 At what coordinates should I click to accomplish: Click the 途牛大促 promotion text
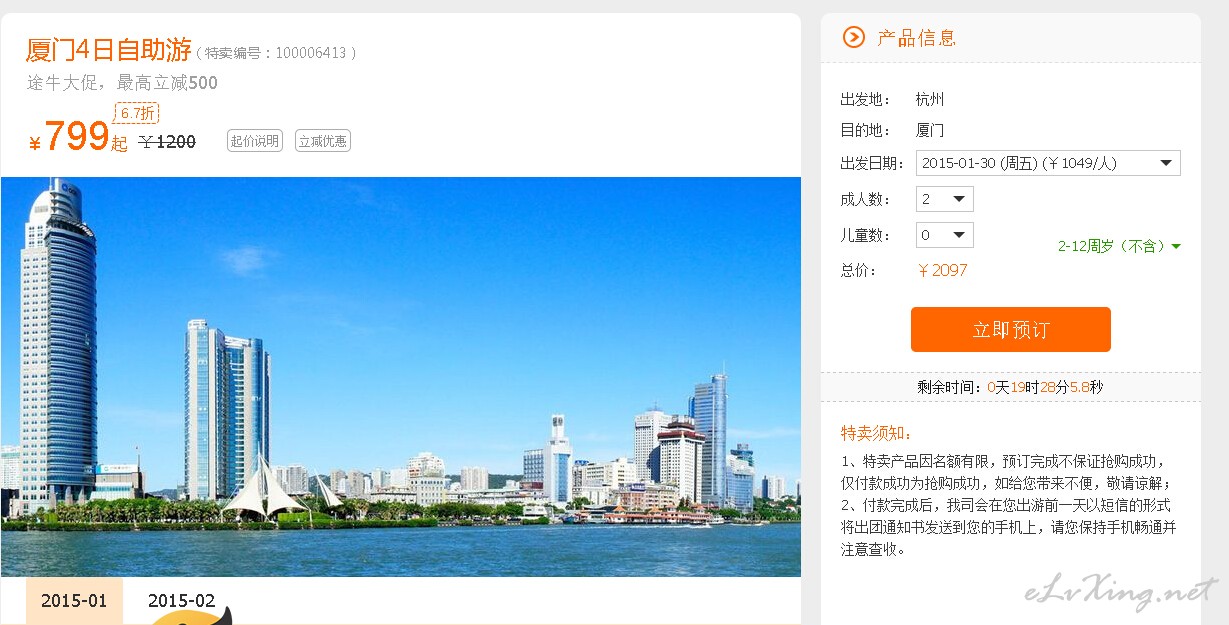[x=122, y=83]
